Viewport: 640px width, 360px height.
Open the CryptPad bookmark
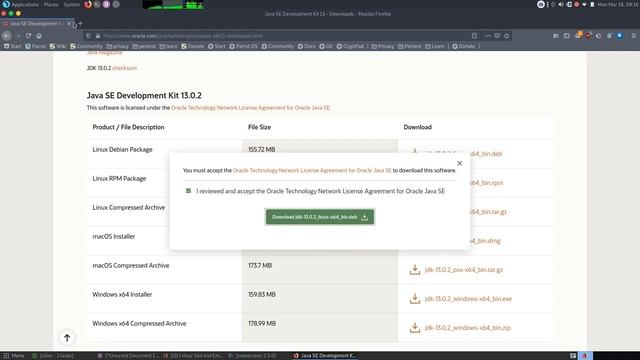tap(350, 46)
